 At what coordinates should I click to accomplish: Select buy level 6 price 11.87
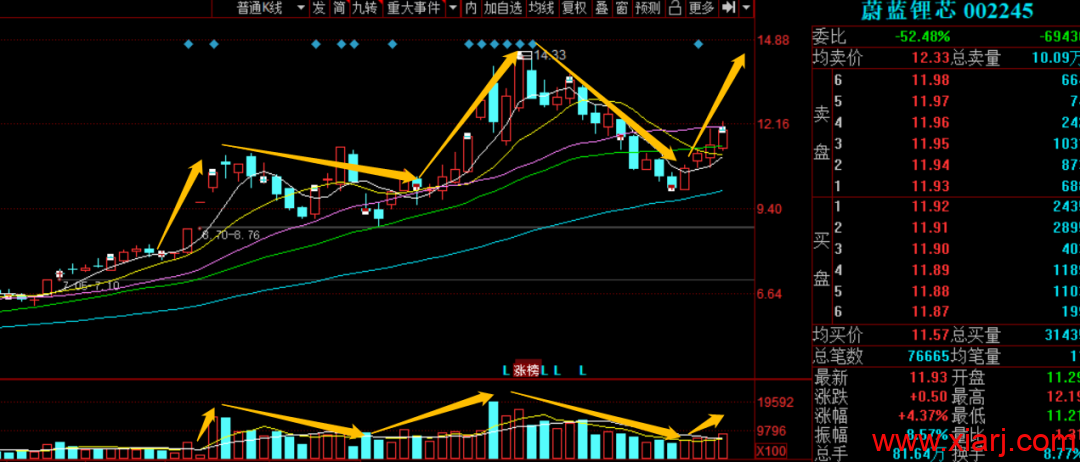pos(930,312)
